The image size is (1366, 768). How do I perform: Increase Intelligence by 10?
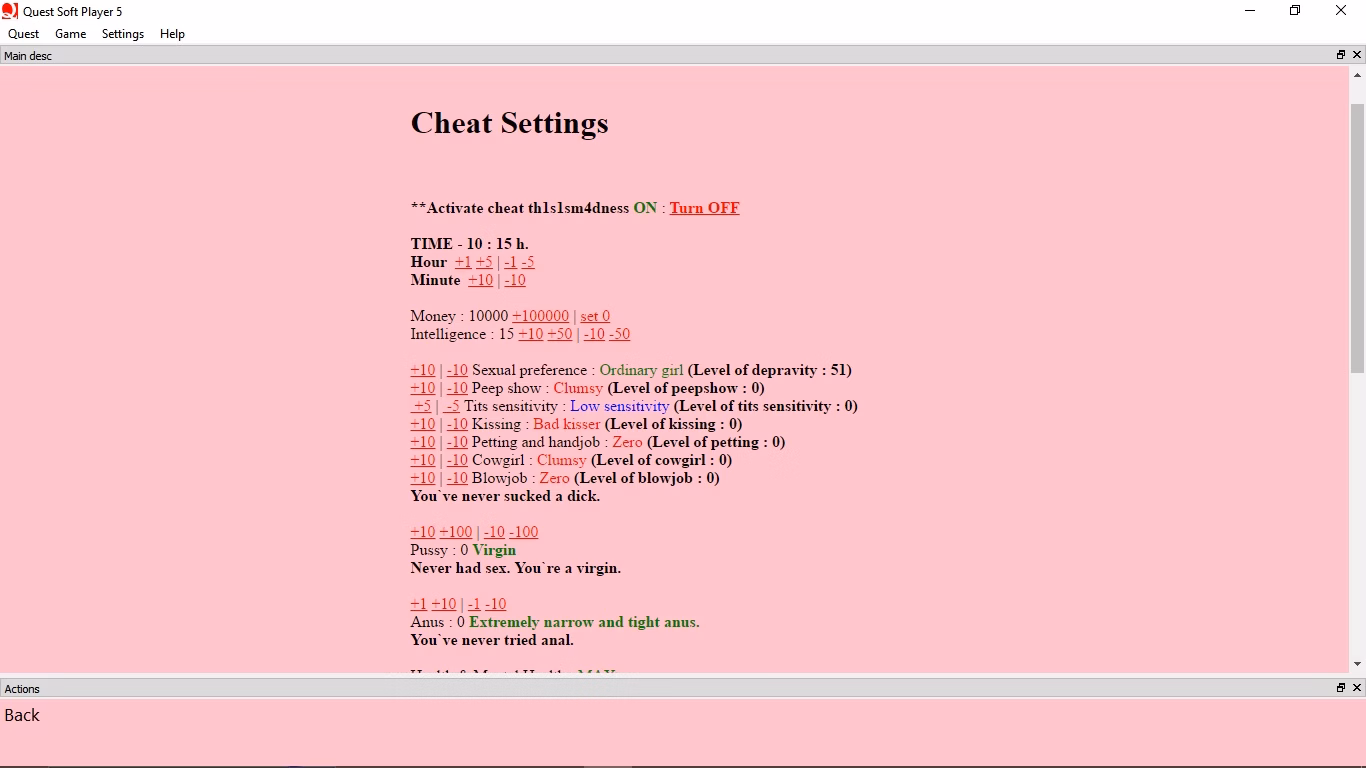pyautogui.click(x=531, y=334)
